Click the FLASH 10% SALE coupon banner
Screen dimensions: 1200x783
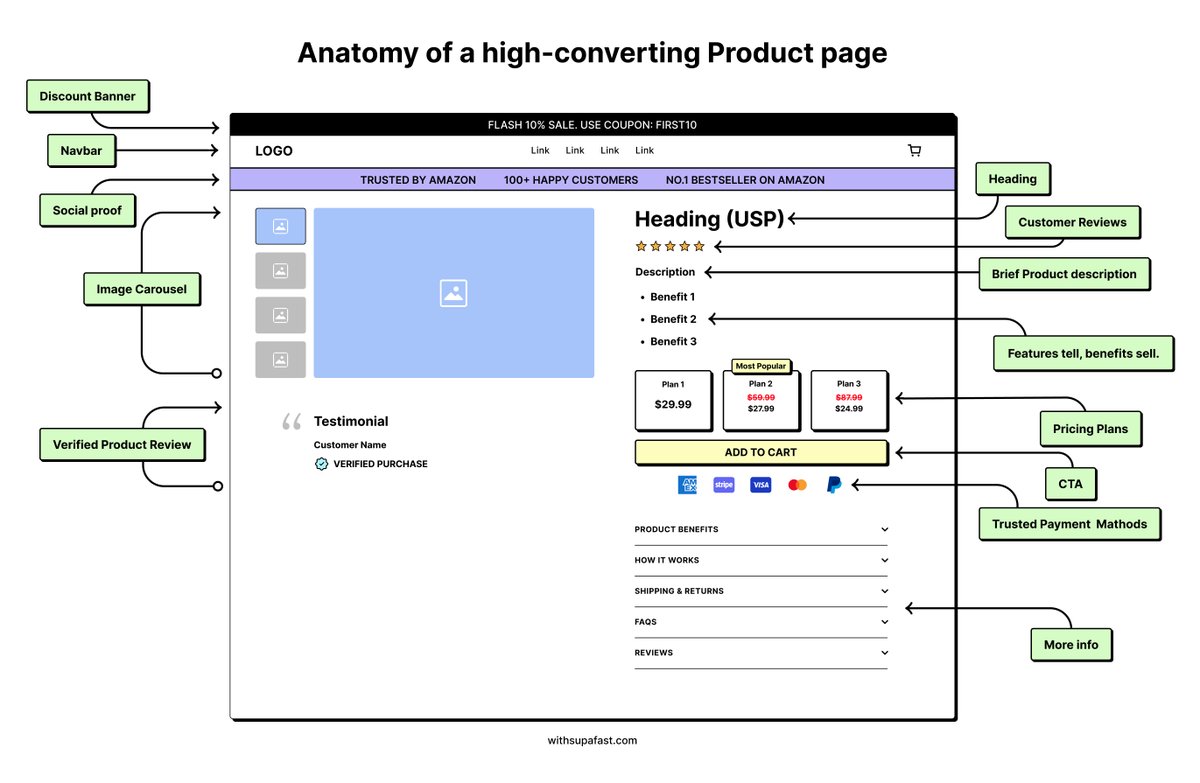(593, 125)
